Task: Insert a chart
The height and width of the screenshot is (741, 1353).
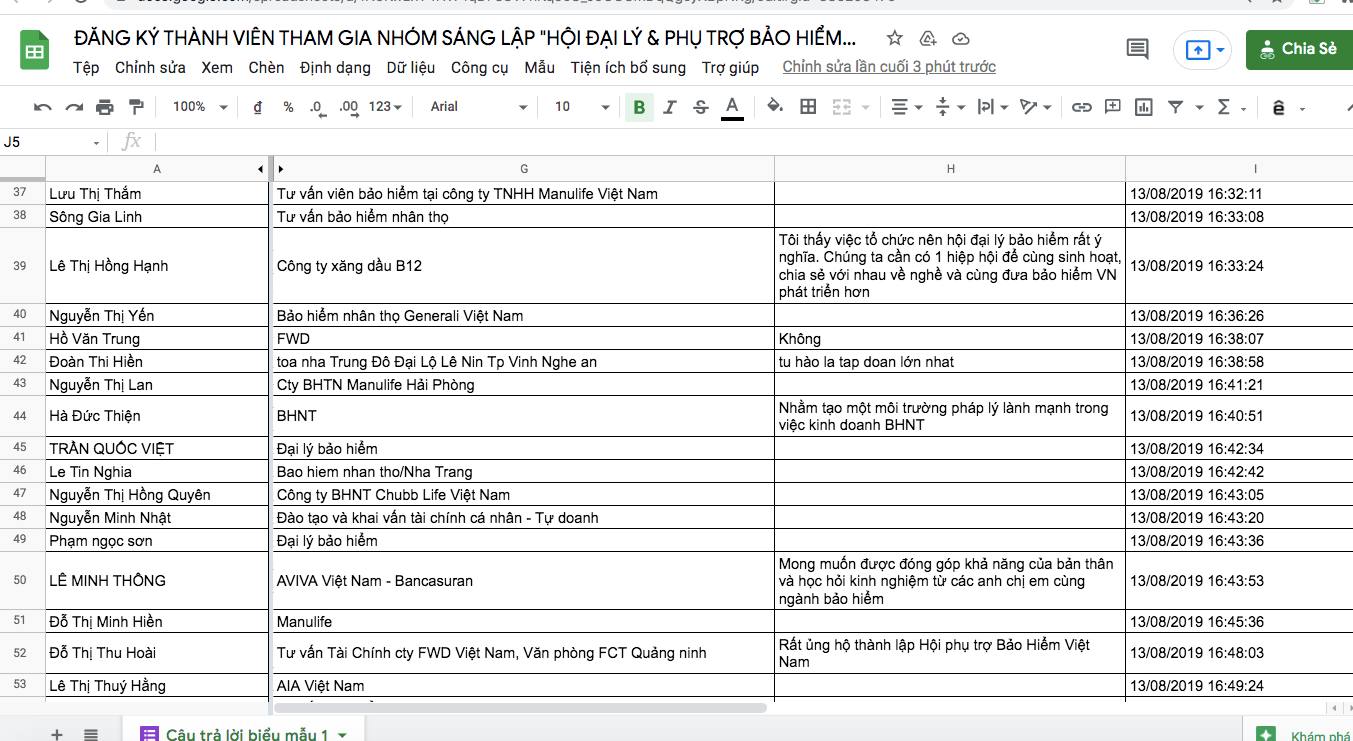Action: 1144,107
